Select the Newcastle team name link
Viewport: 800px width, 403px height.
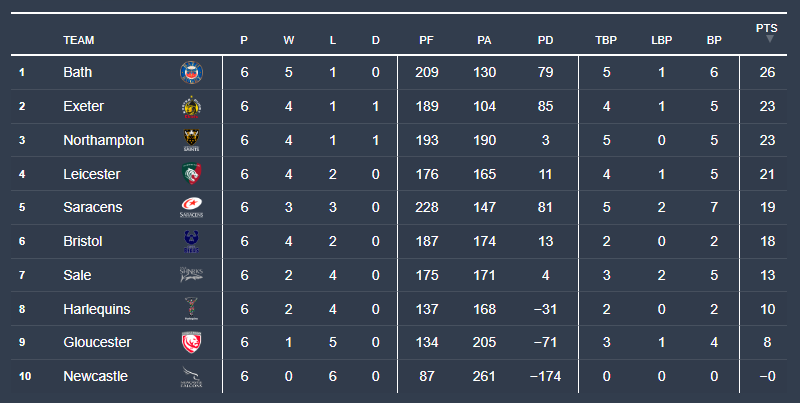pyautogui.click(x=94, y=377)
